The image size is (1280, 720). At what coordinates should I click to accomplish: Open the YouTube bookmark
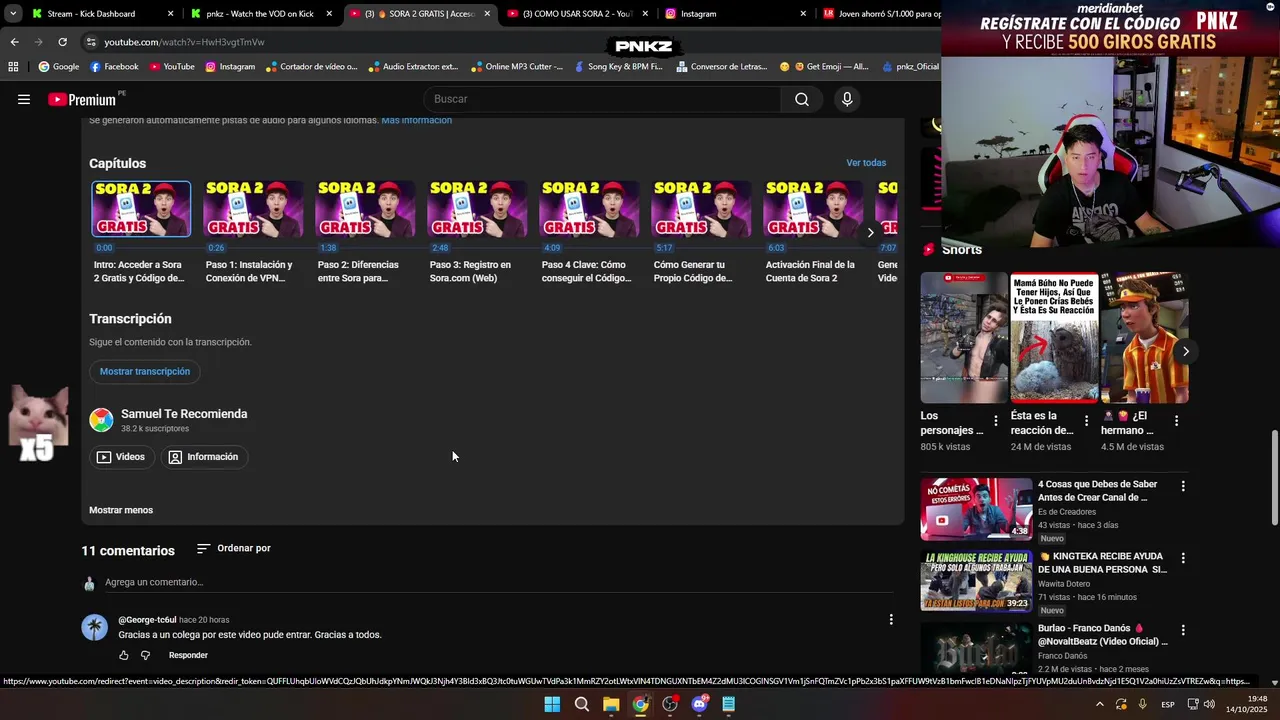(x=172, y=67)
